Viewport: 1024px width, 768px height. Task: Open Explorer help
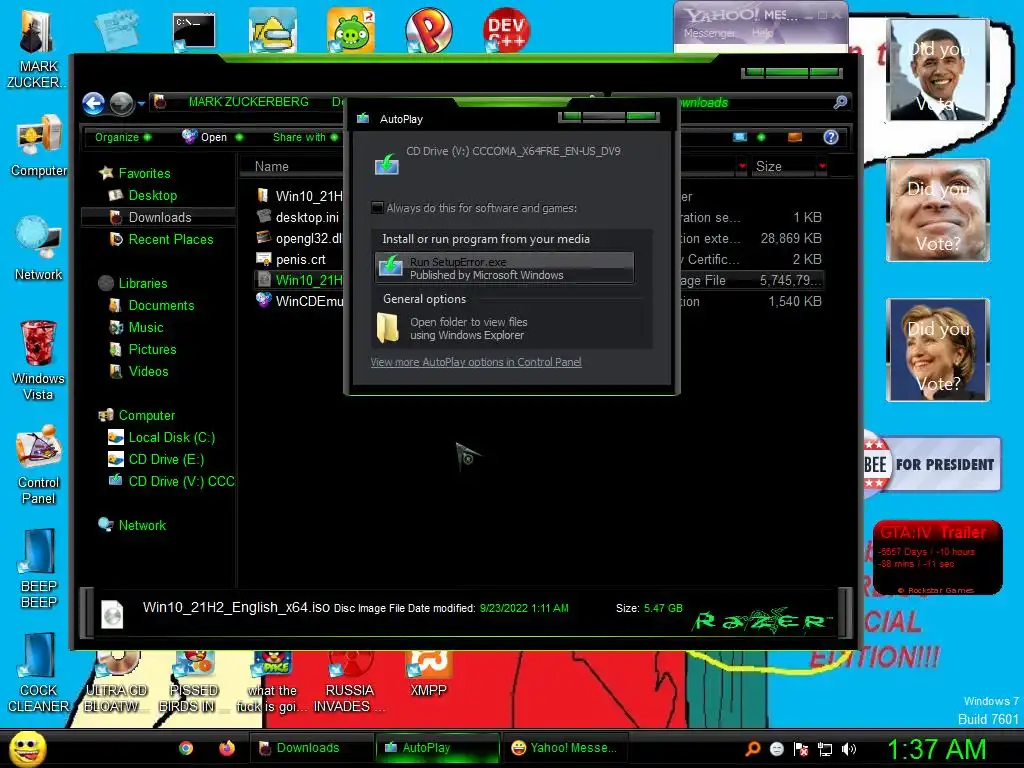pyautogui.click(x=831, y=137)
